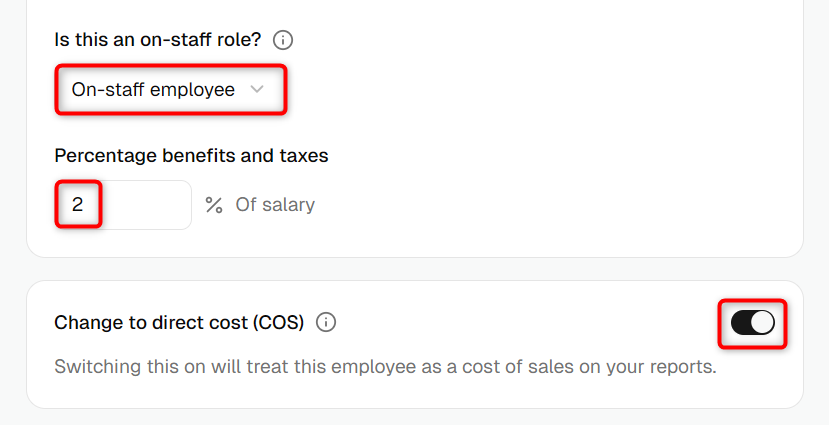This screenshot has width=829, height=425.
Task: Select the On-staff employee text in combo box
Action: (x=153, y=89)
